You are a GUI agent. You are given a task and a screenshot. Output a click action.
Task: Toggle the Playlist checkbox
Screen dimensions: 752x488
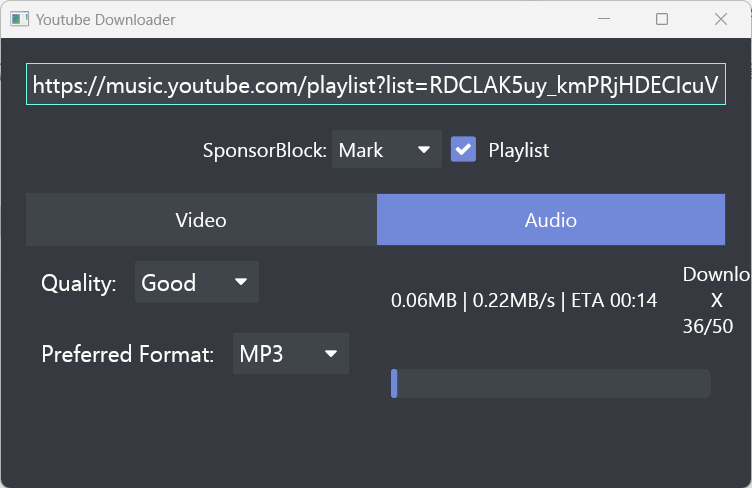(463, 150)
